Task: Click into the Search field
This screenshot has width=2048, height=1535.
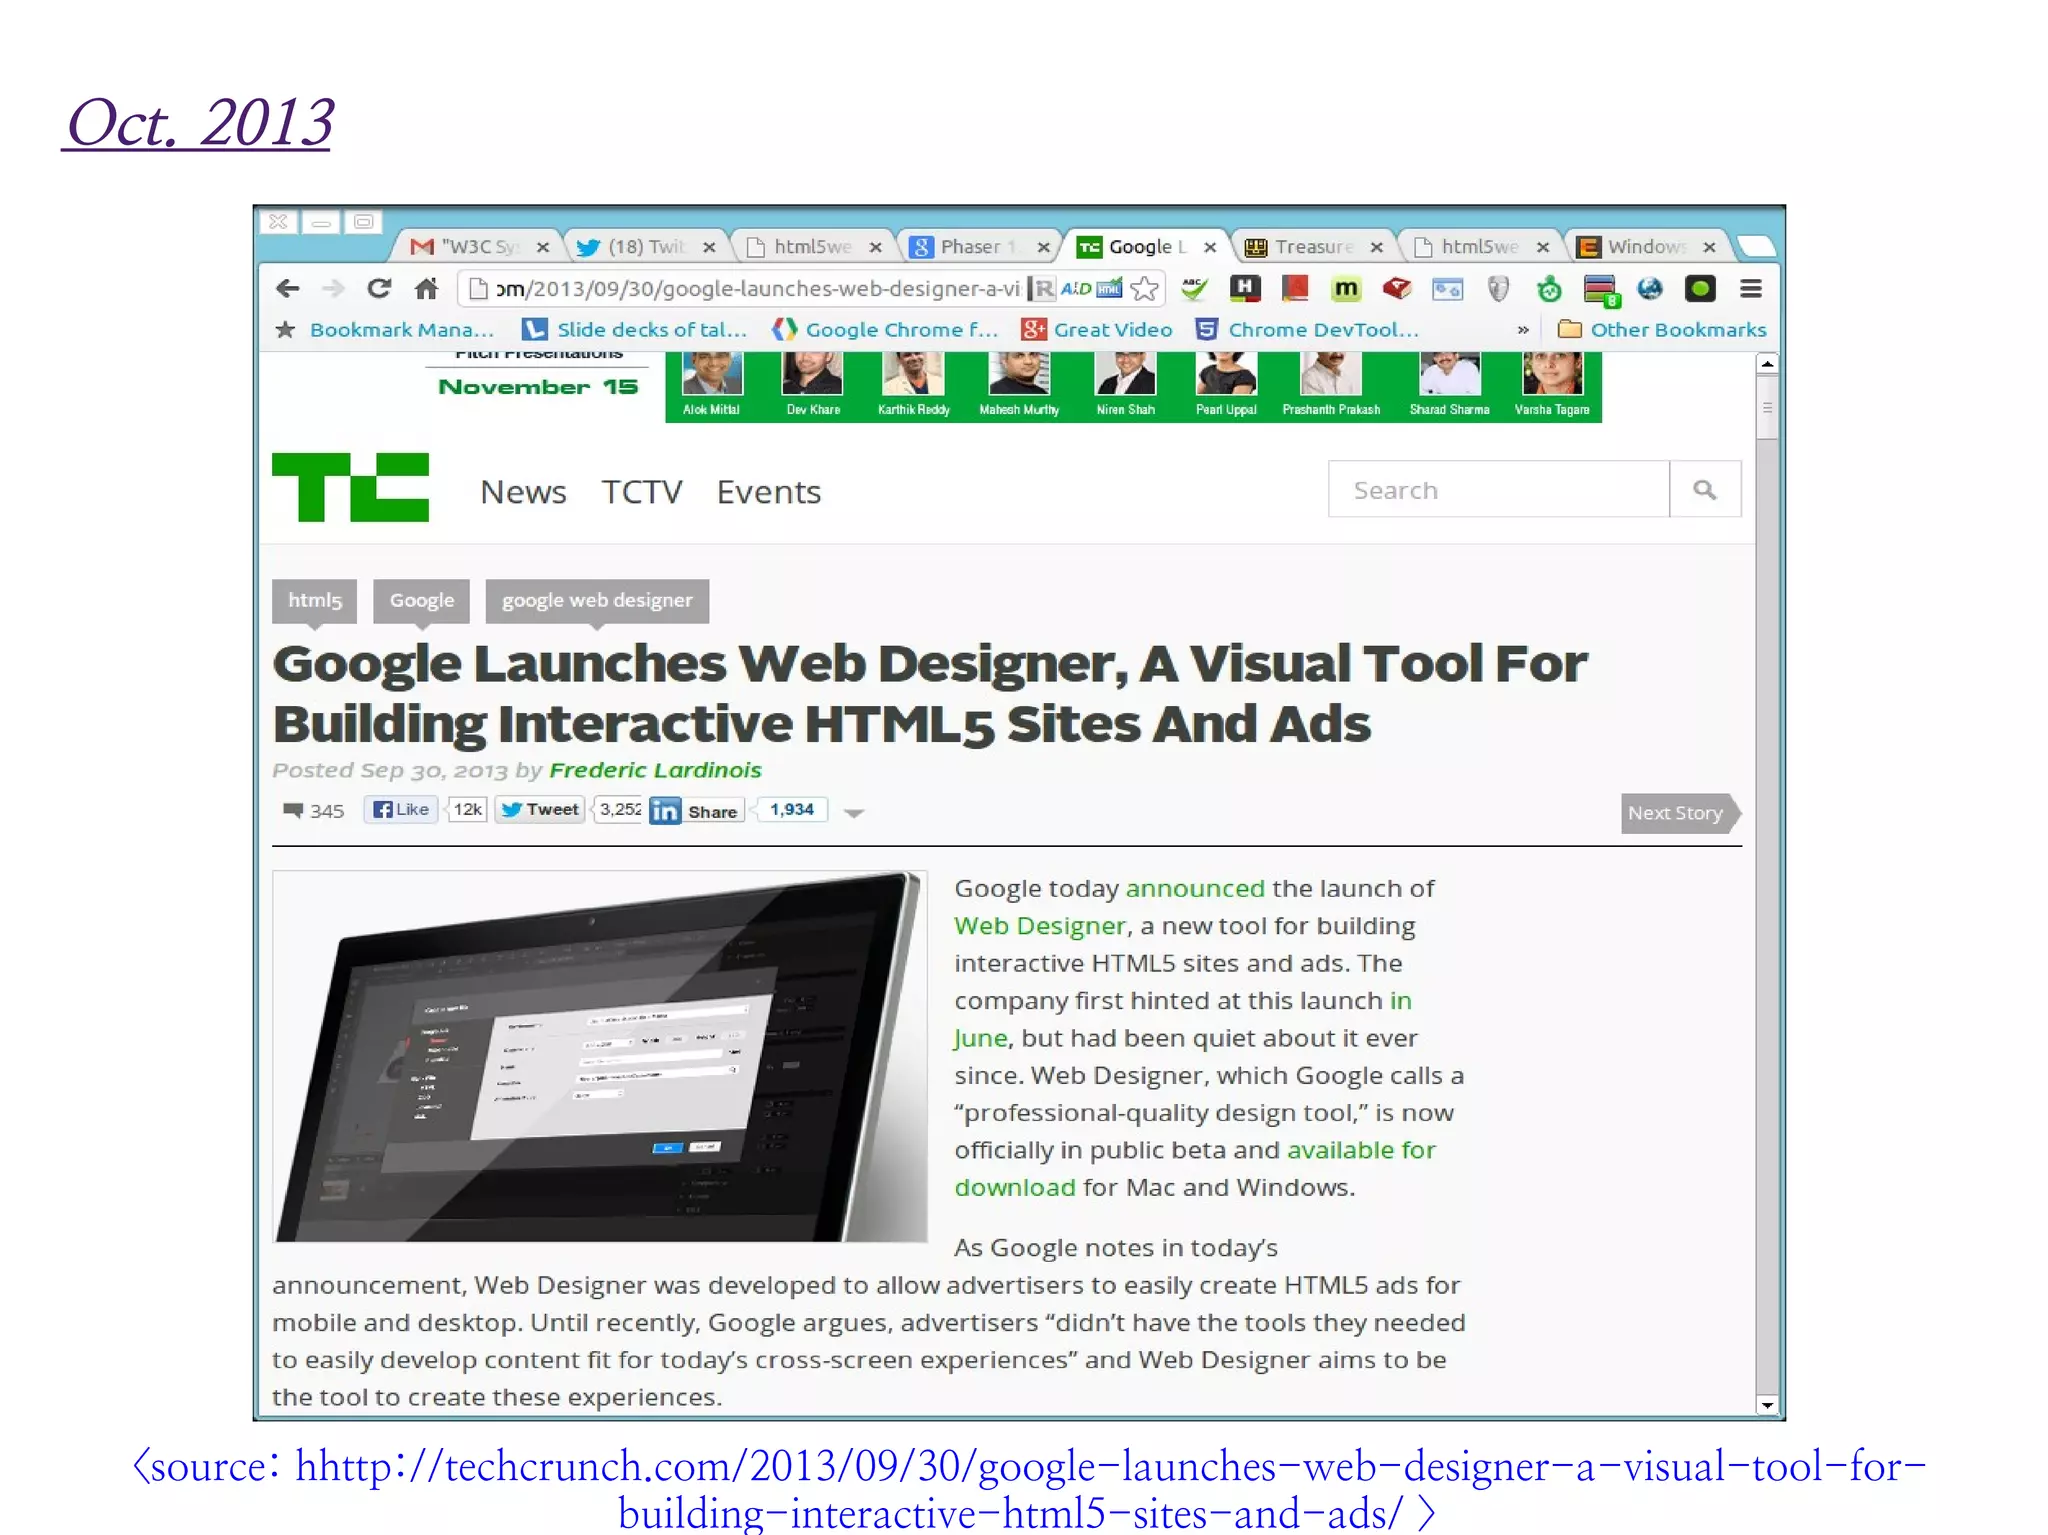Action: (x=1499, y=489)
